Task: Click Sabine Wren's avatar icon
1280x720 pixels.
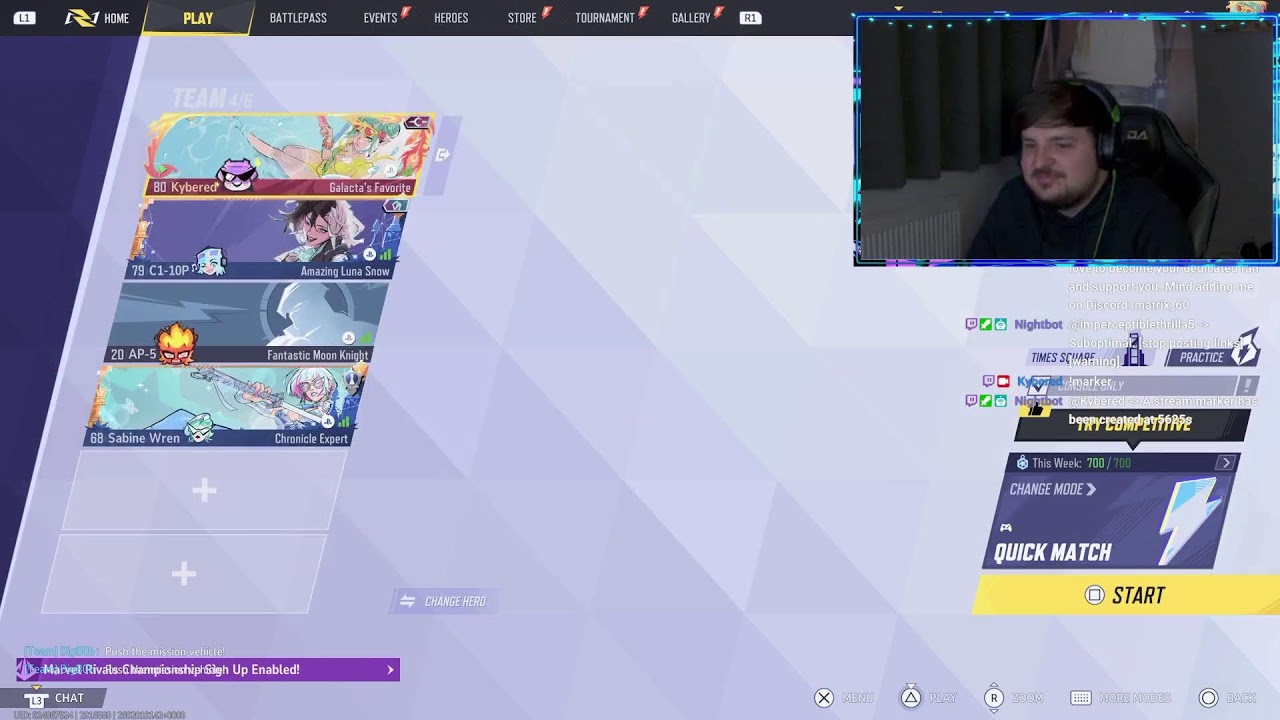Action: 201,430
